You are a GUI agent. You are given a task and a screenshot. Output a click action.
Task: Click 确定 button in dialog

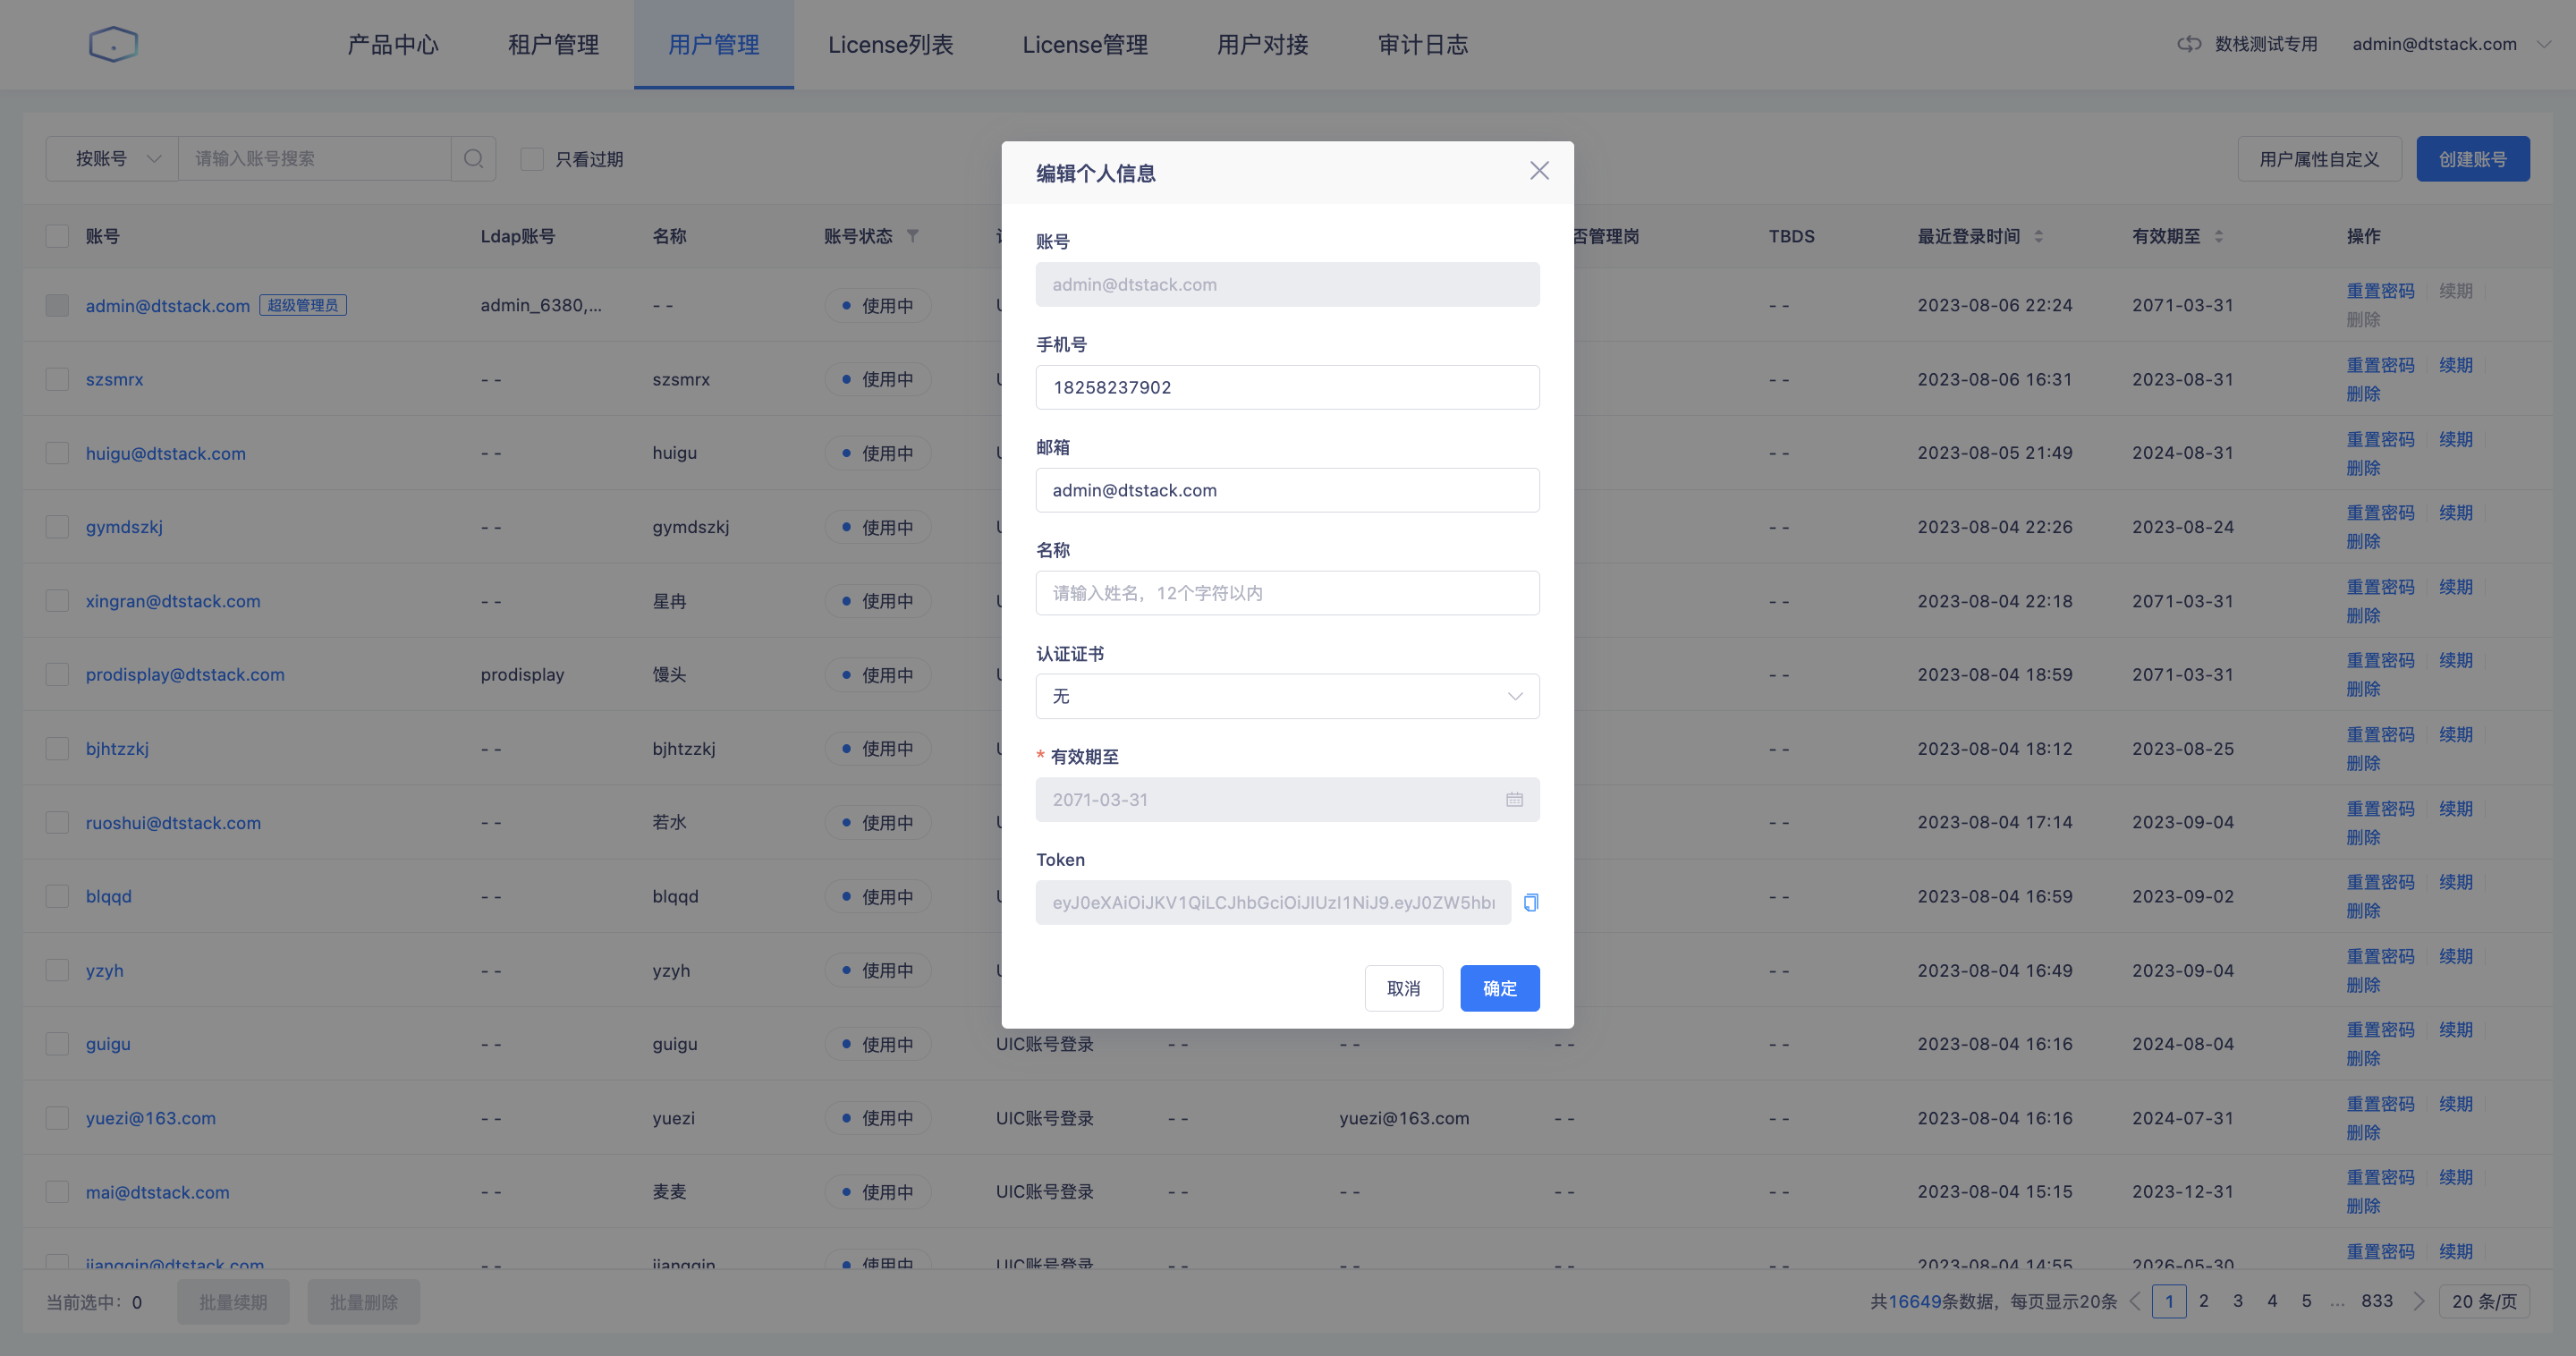coord(1499,988)
